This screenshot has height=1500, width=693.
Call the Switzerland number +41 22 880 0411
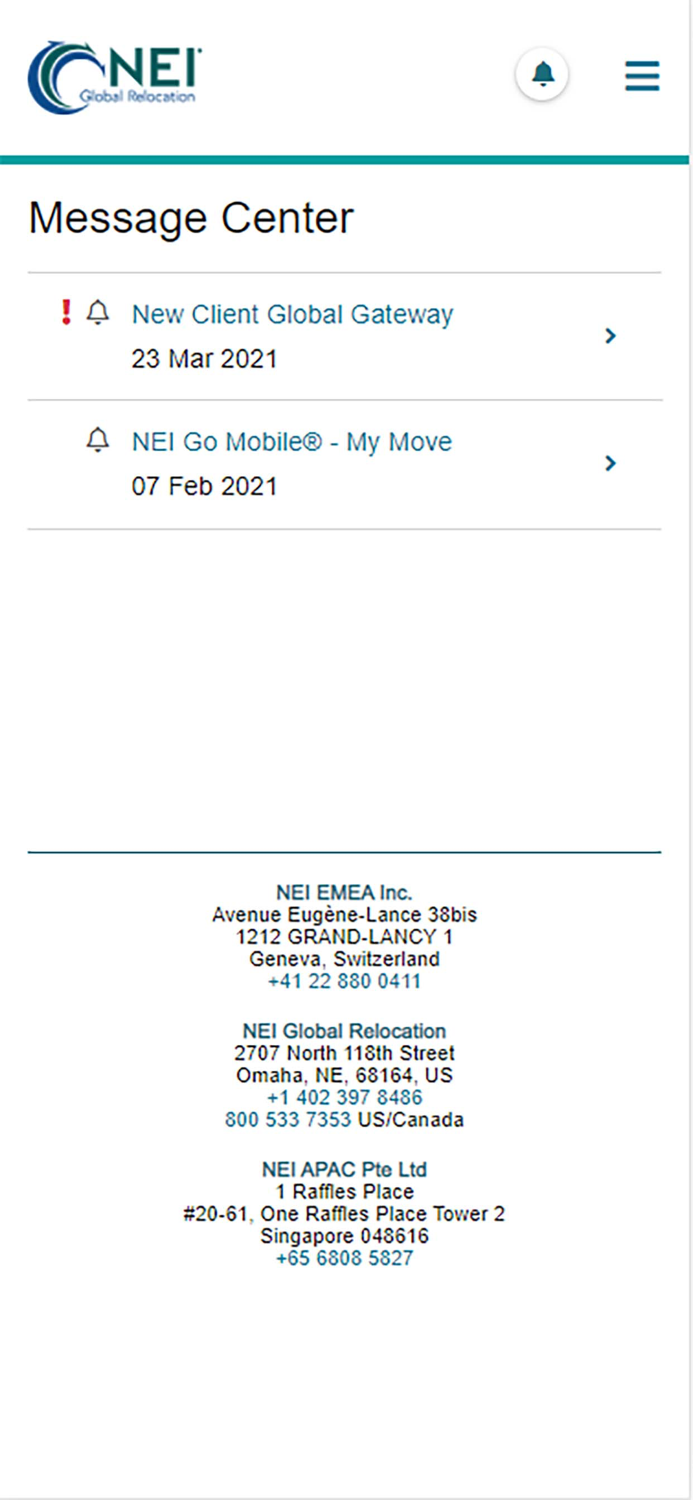[x=344, y=981]
